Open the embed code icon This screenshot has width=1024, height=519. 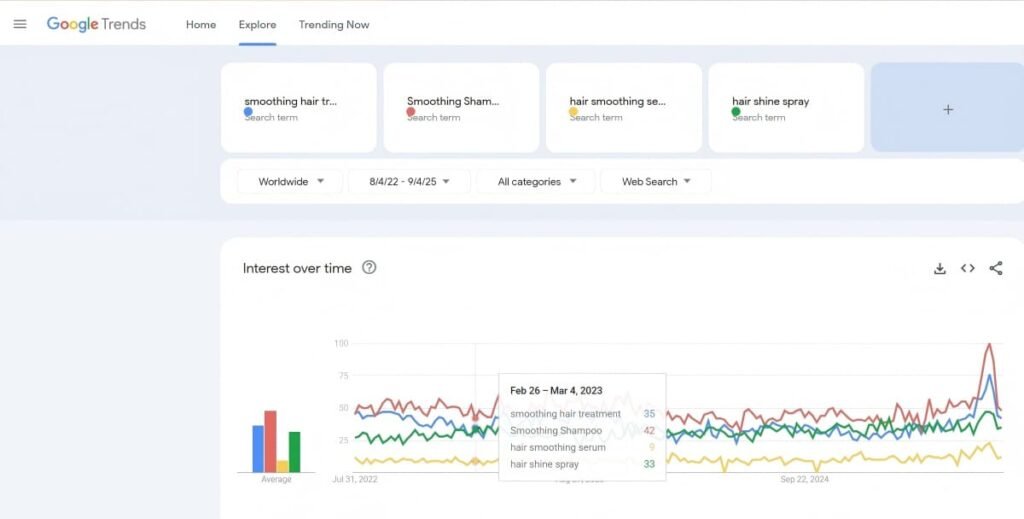coord(967,268)
